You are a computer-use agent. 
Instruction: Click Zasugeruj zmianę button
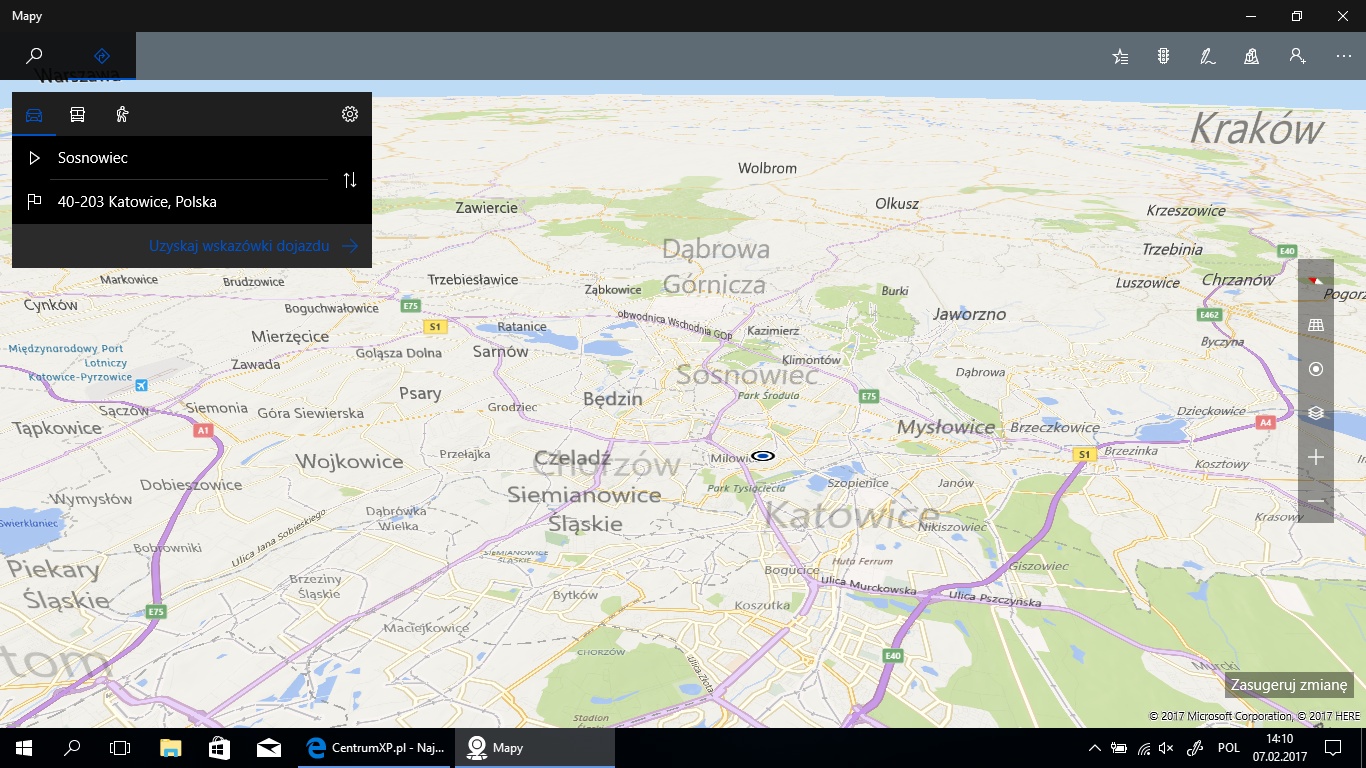[x=1289, y=685]
